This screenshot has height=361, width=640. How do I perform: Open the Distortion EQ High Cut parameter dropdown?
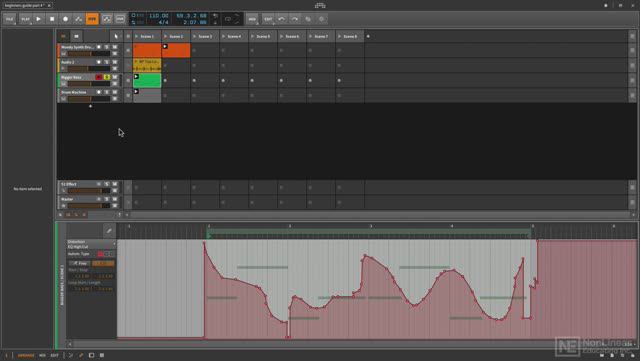click(91, 244)
